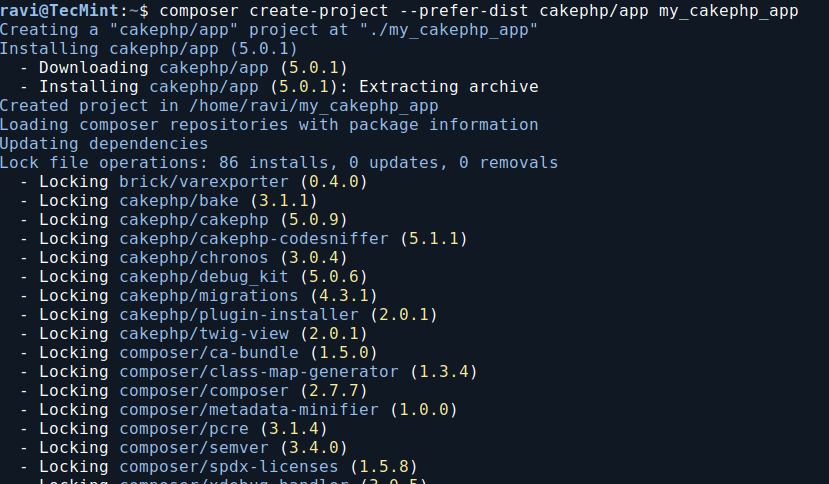Click the "ravi@TecMint" prompt text
Image resolution: width=829 pixels, height=484 pixels.
click(x=59, y=11)
